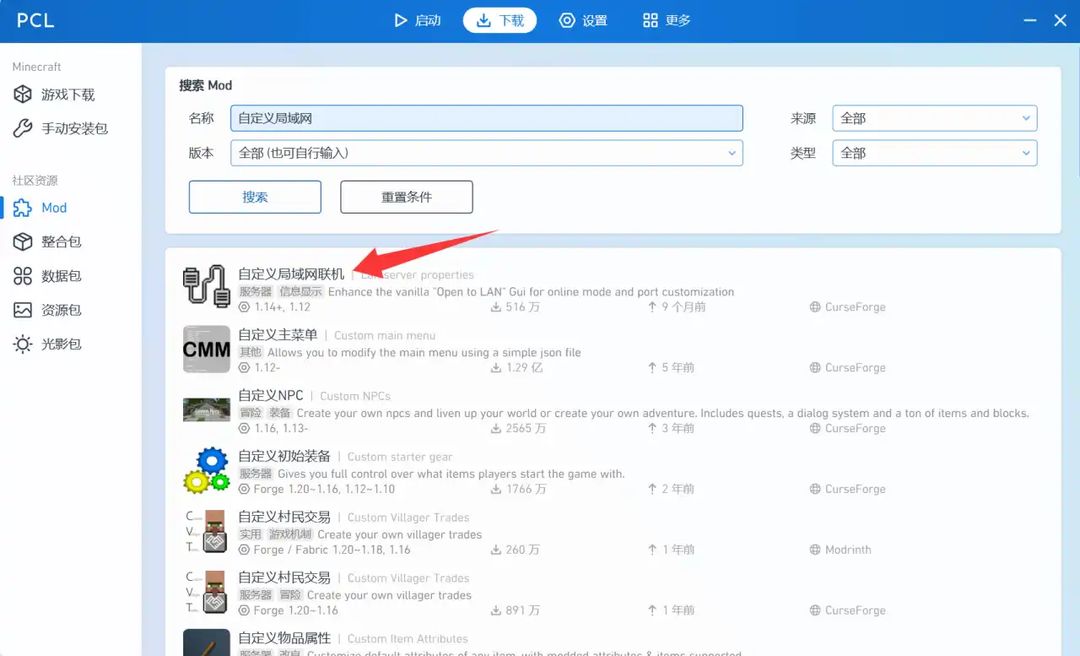Open the 来源 source dropdown

(934, 119)
